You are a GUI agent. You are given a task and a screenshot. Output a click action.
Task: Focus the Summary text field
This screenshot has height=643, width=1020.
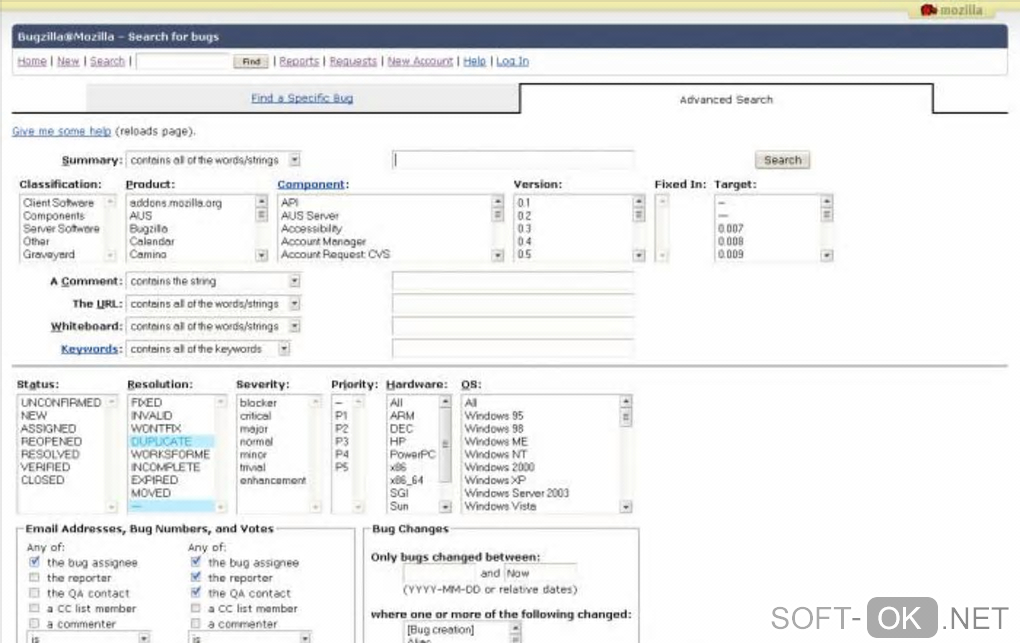point(513,160)
